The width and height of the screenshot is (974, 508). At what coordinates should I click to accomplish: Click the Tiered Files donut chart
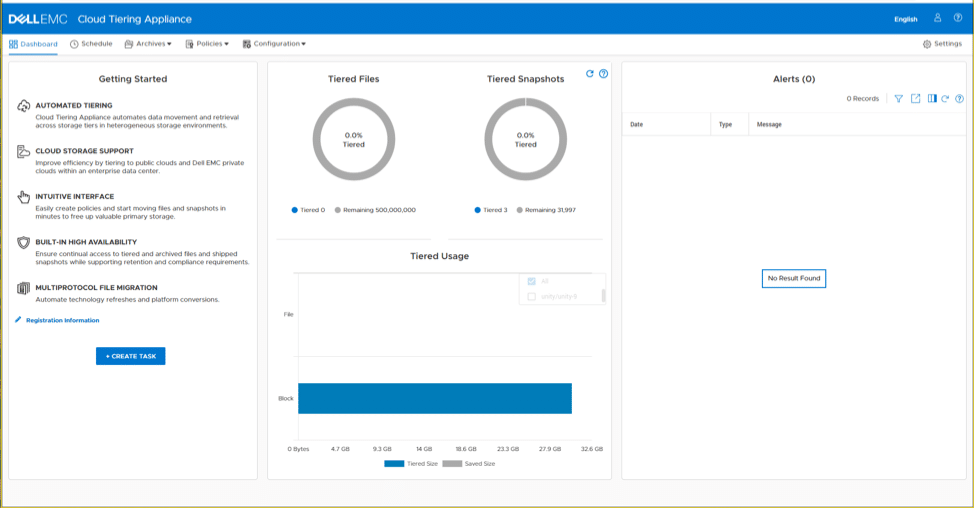[x=353, y=139]
